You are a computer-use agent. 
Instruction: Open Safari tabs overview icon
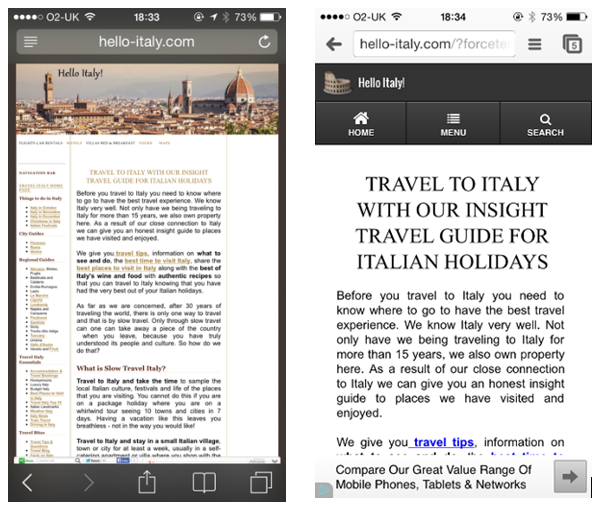point(261,482)
